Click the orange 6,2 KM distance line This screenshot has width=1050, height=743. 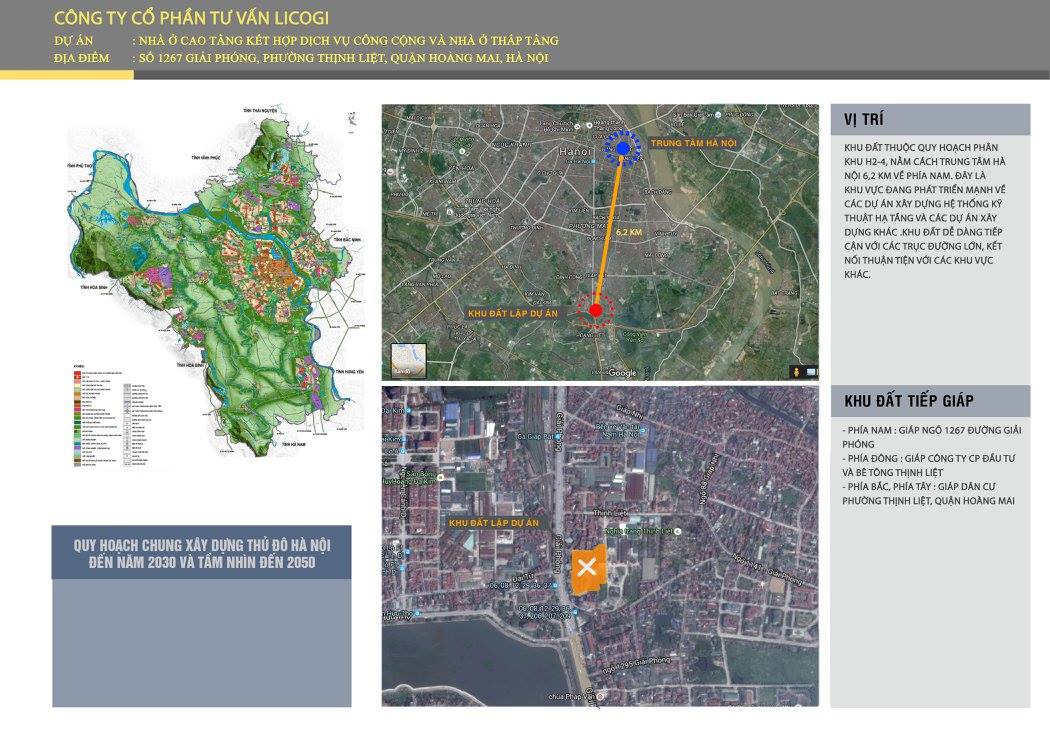pyautogui.click(x=609, y=230)
